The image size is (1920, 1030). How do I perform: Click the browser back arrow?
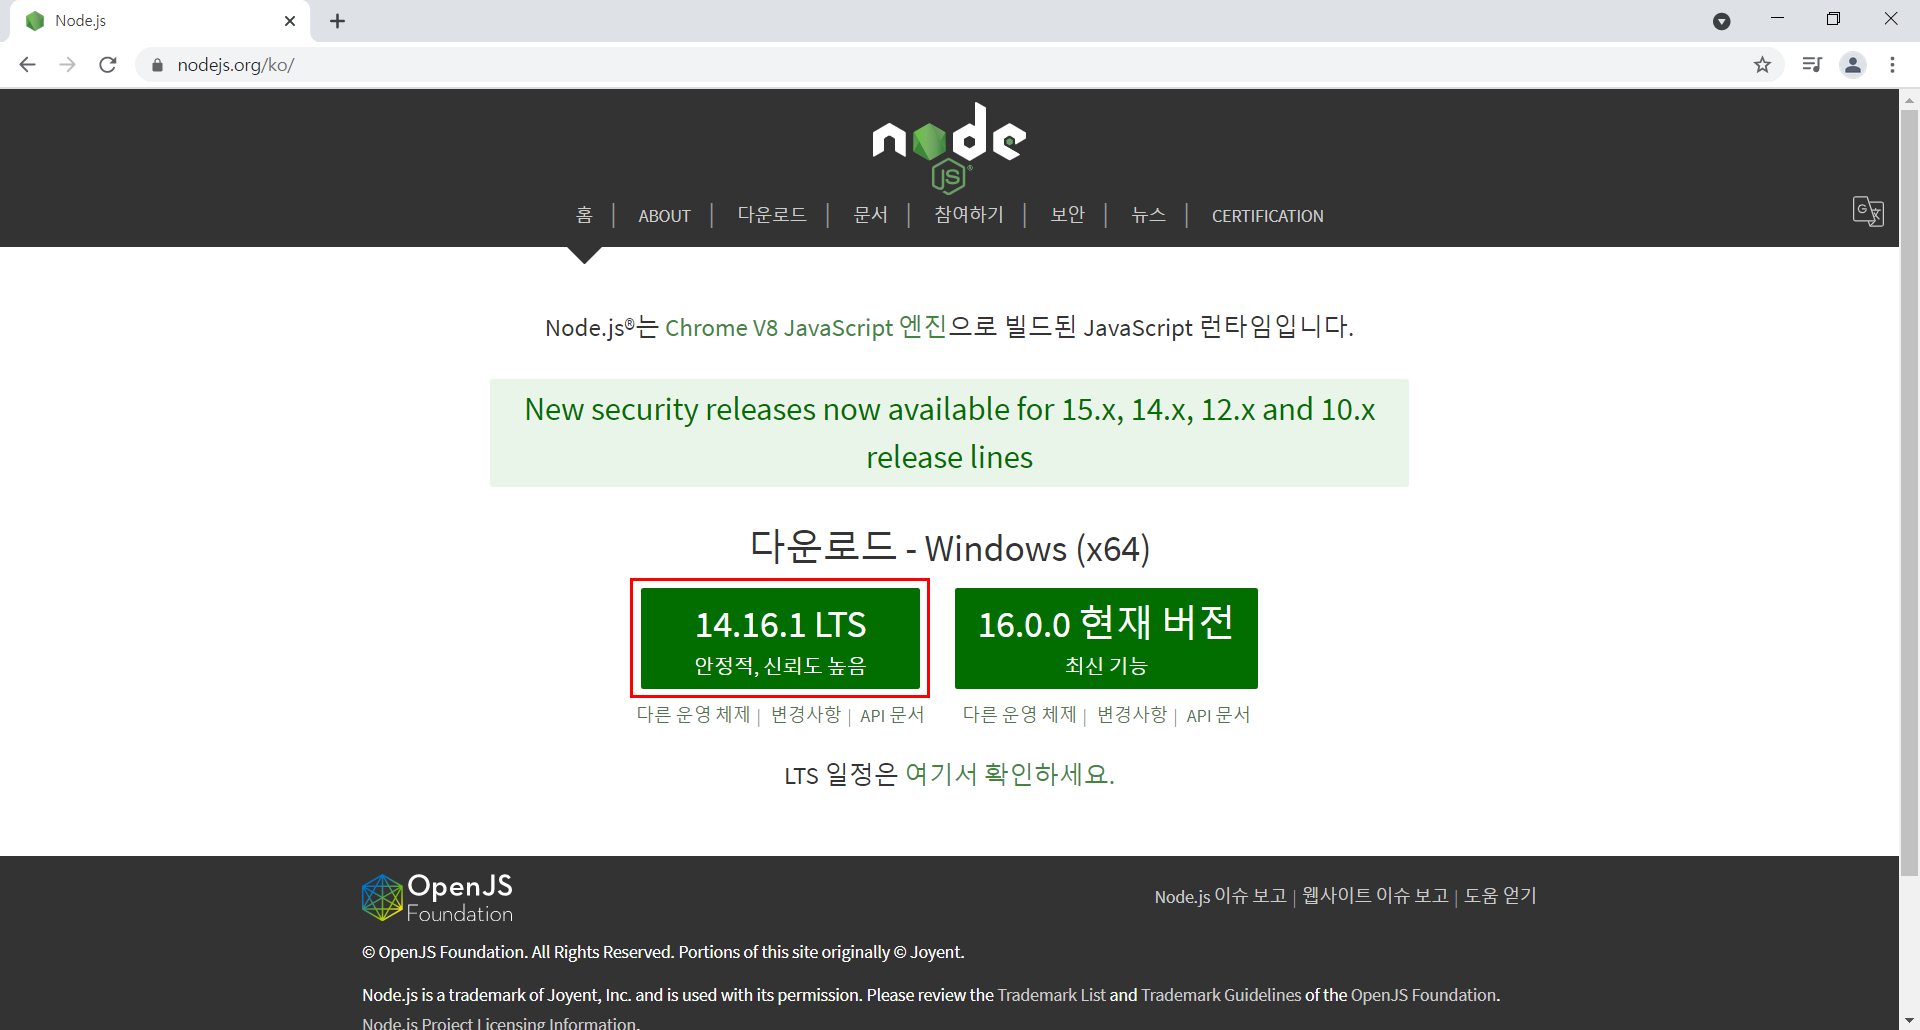point(27,65)
